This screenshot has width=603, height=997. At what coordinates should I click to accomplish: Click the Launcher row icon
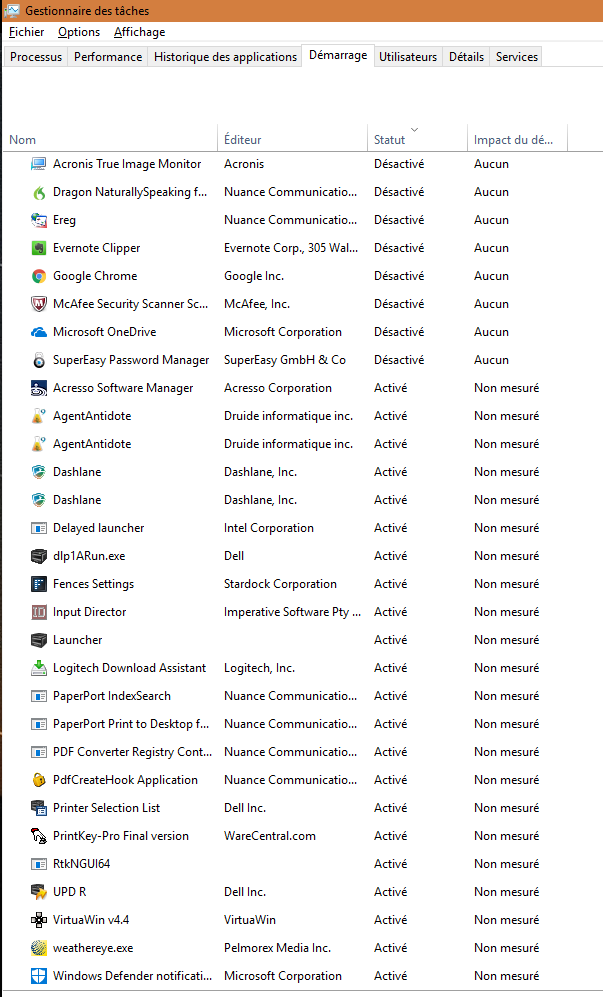point(39,640)
